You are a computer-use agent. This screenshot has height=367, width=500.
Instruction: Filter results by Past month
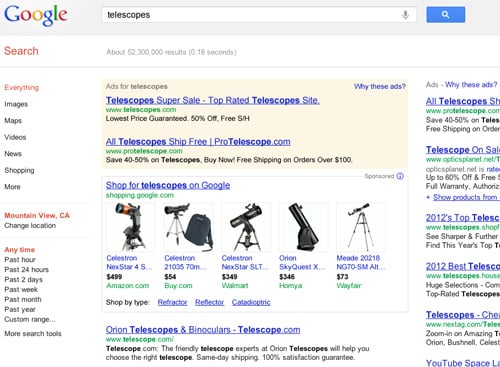[23, 299]
